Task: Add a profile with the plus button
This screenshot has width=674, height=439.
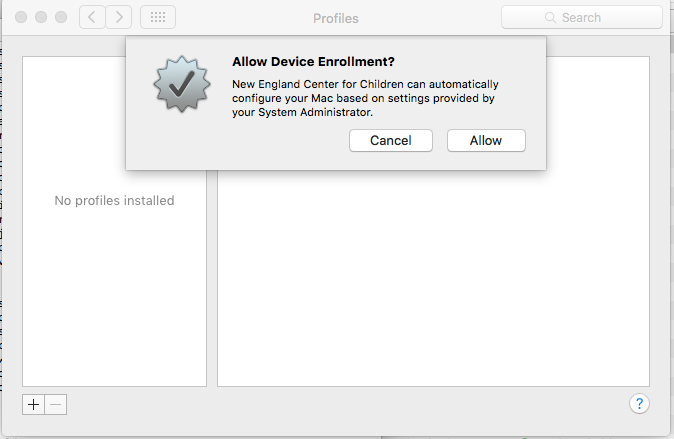Action: point(34,405)
